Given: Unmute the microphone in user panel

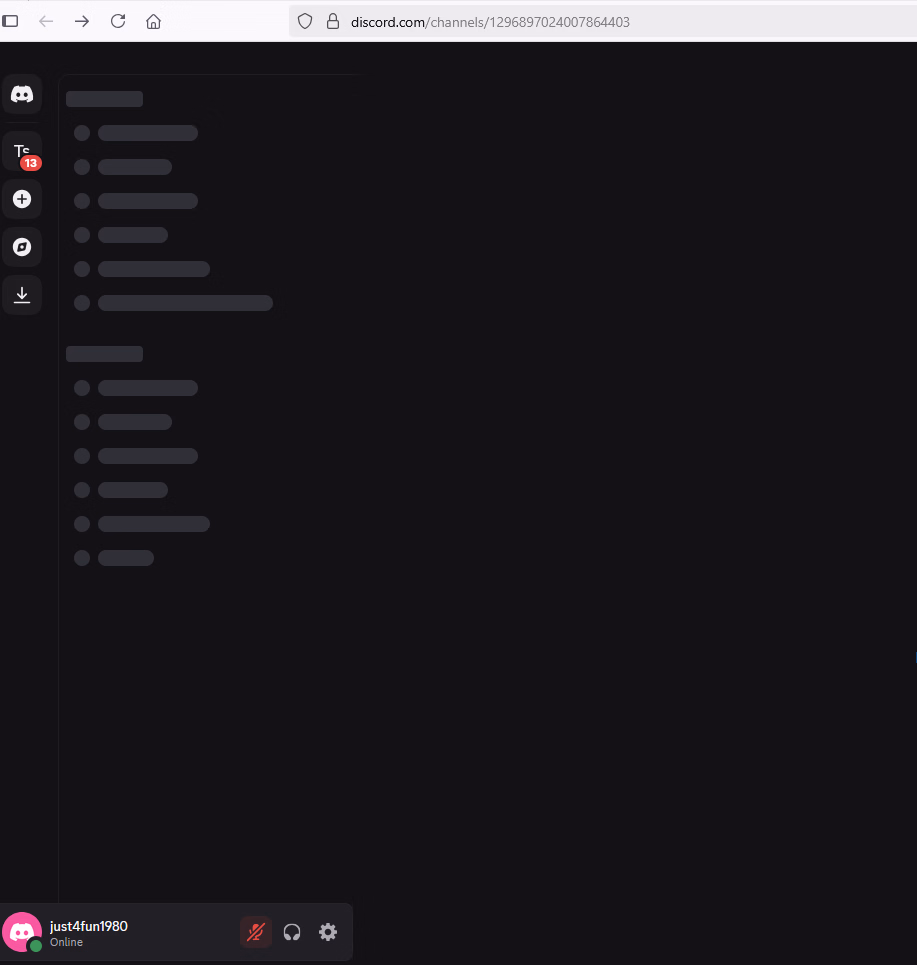Looking at the screenshot, I should (x=256, y=932).
